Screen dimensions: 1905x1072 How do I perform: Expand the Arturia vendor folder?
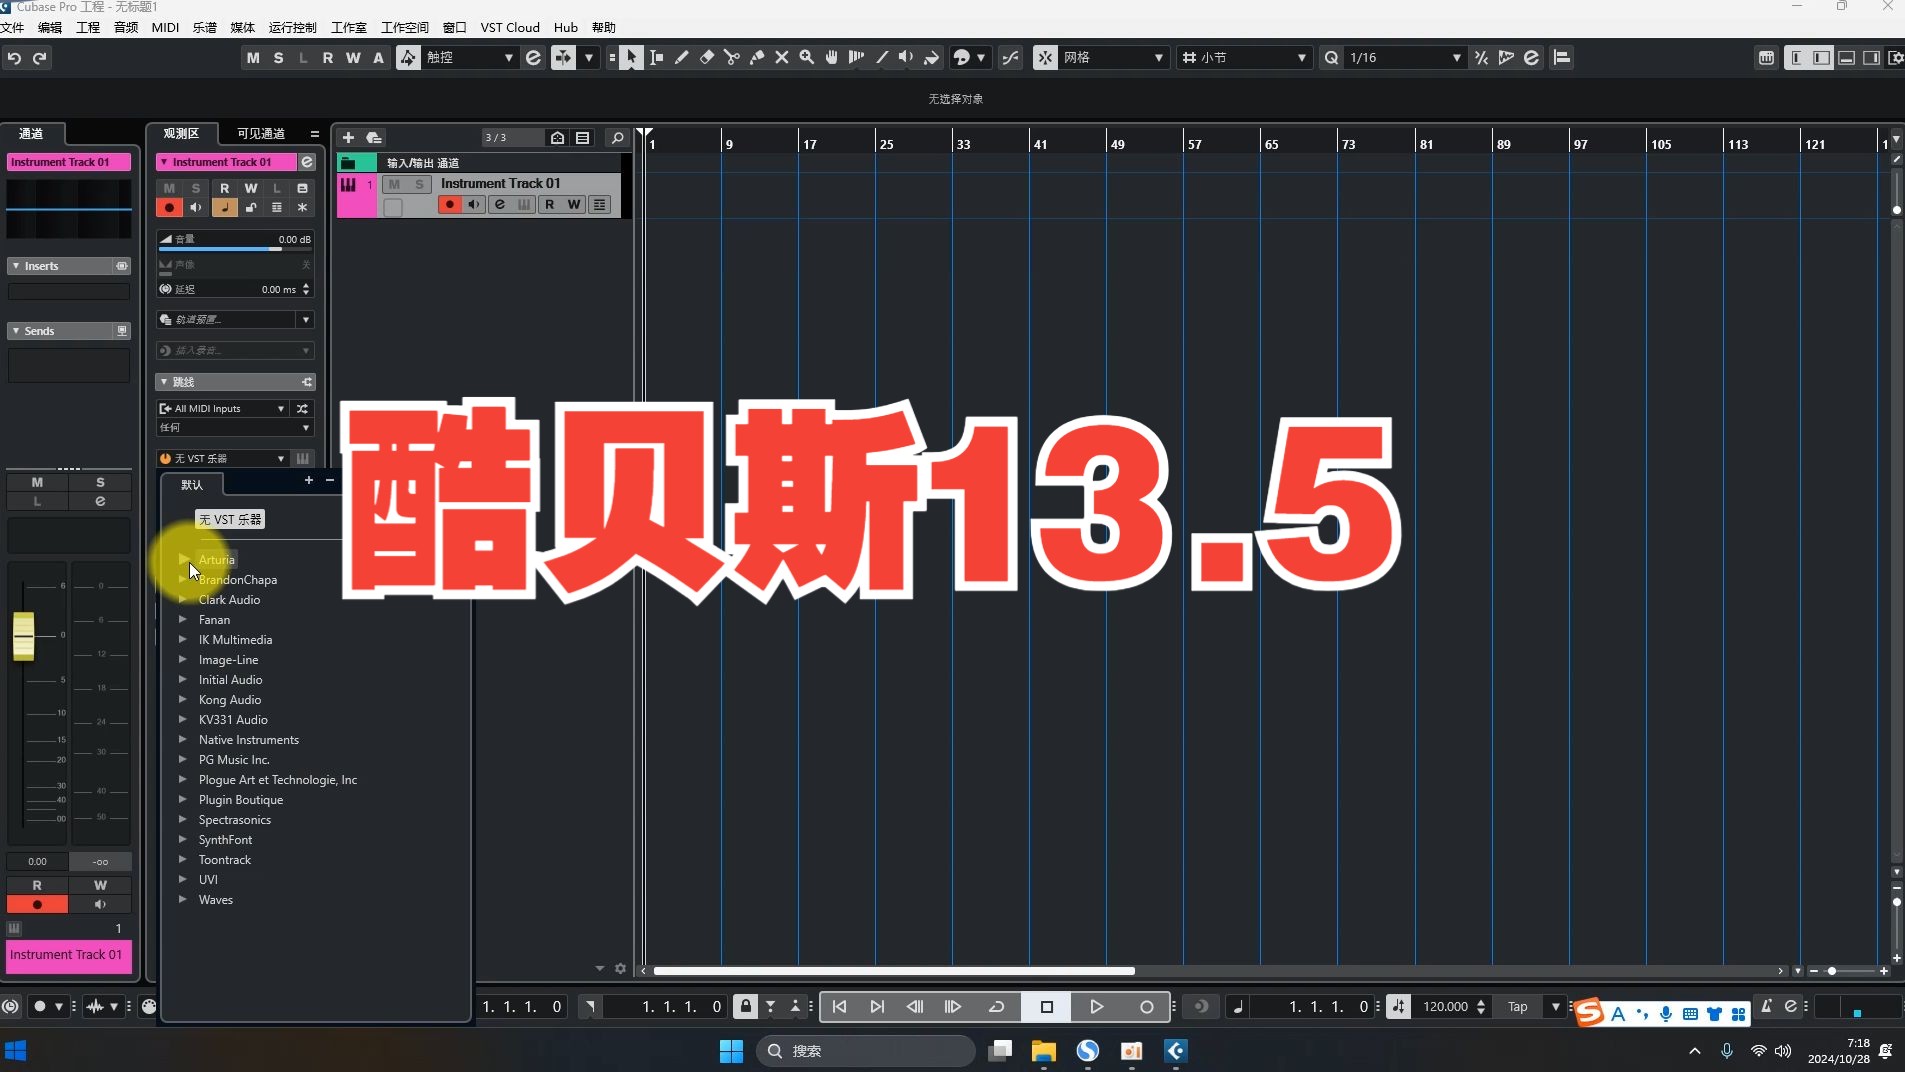point(183,559)
